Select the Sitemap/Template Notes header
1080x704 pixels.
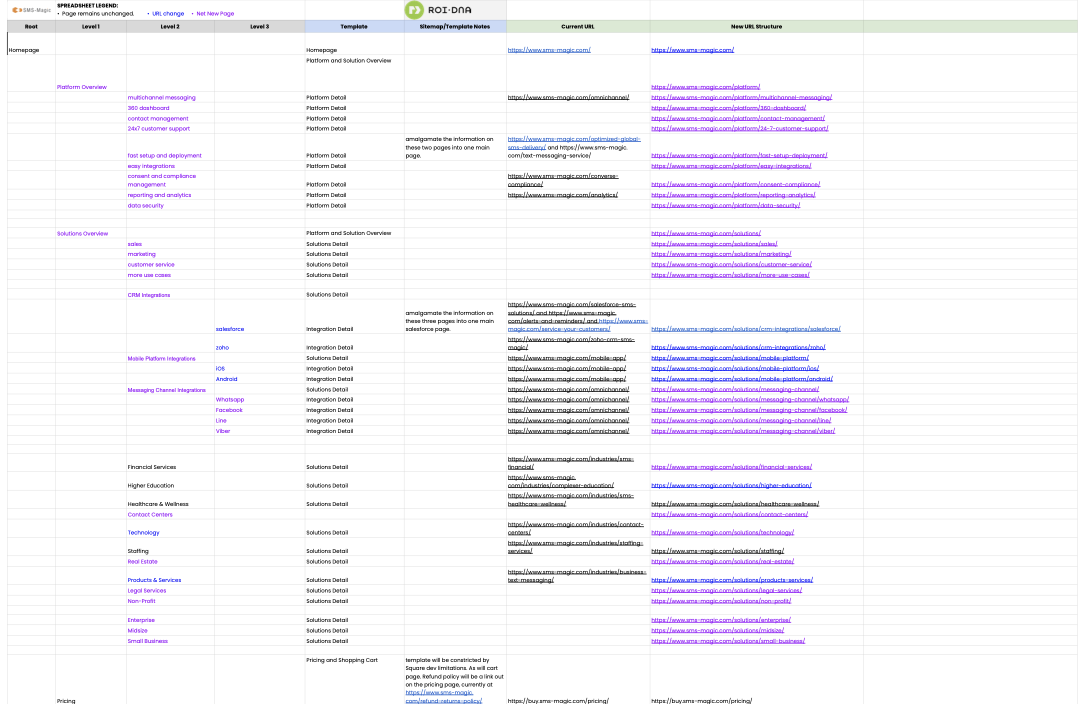click(455, 27)
